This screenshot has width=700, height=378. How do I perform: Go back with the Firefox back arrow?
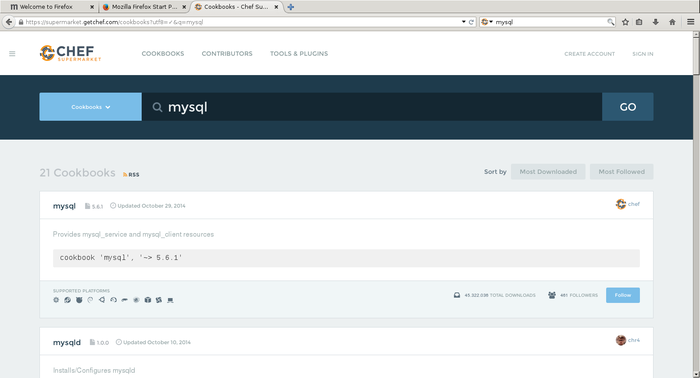click(9, 22)
